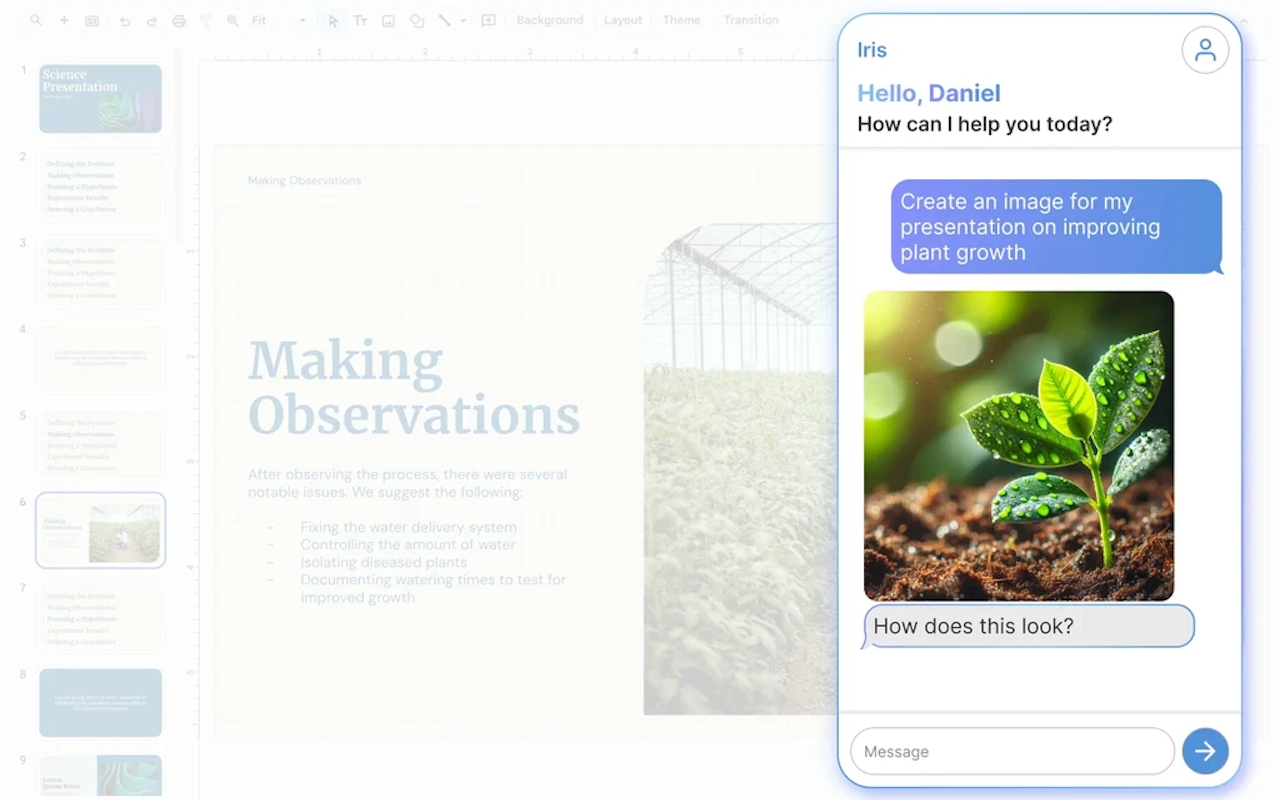Click the 'How does this look?' message
The height and width of the screenshot is (800, 1280).
point(1028,626)
